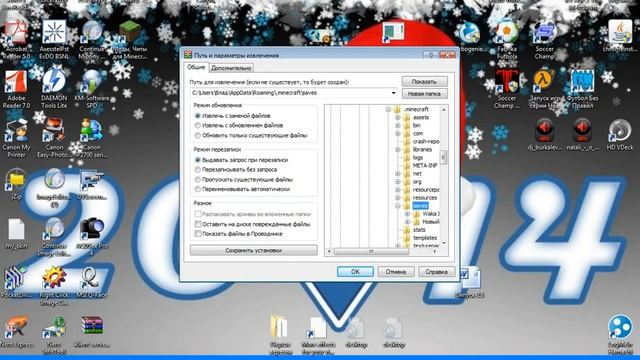Click the Показать button
The image size is (640, 360).
(x=424, y=82)
